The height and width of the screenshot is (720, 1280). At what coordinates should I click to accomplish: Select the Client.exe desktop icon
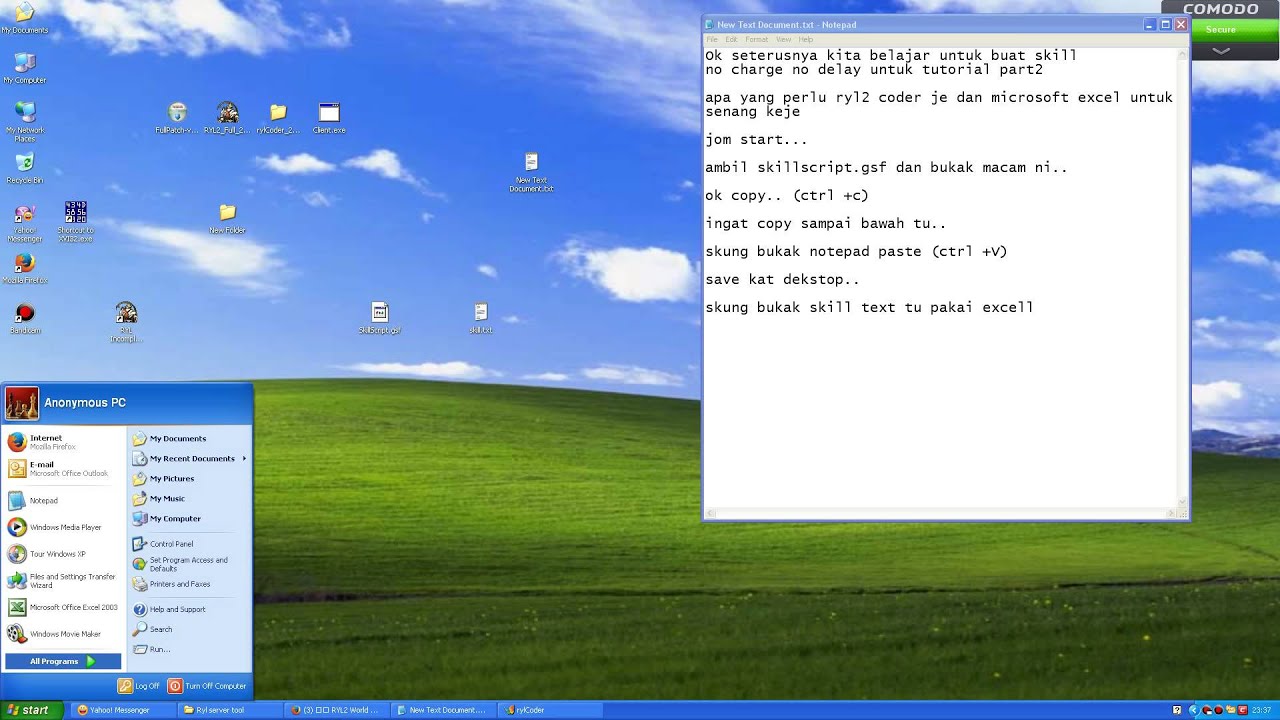click(x=329, y=118)
